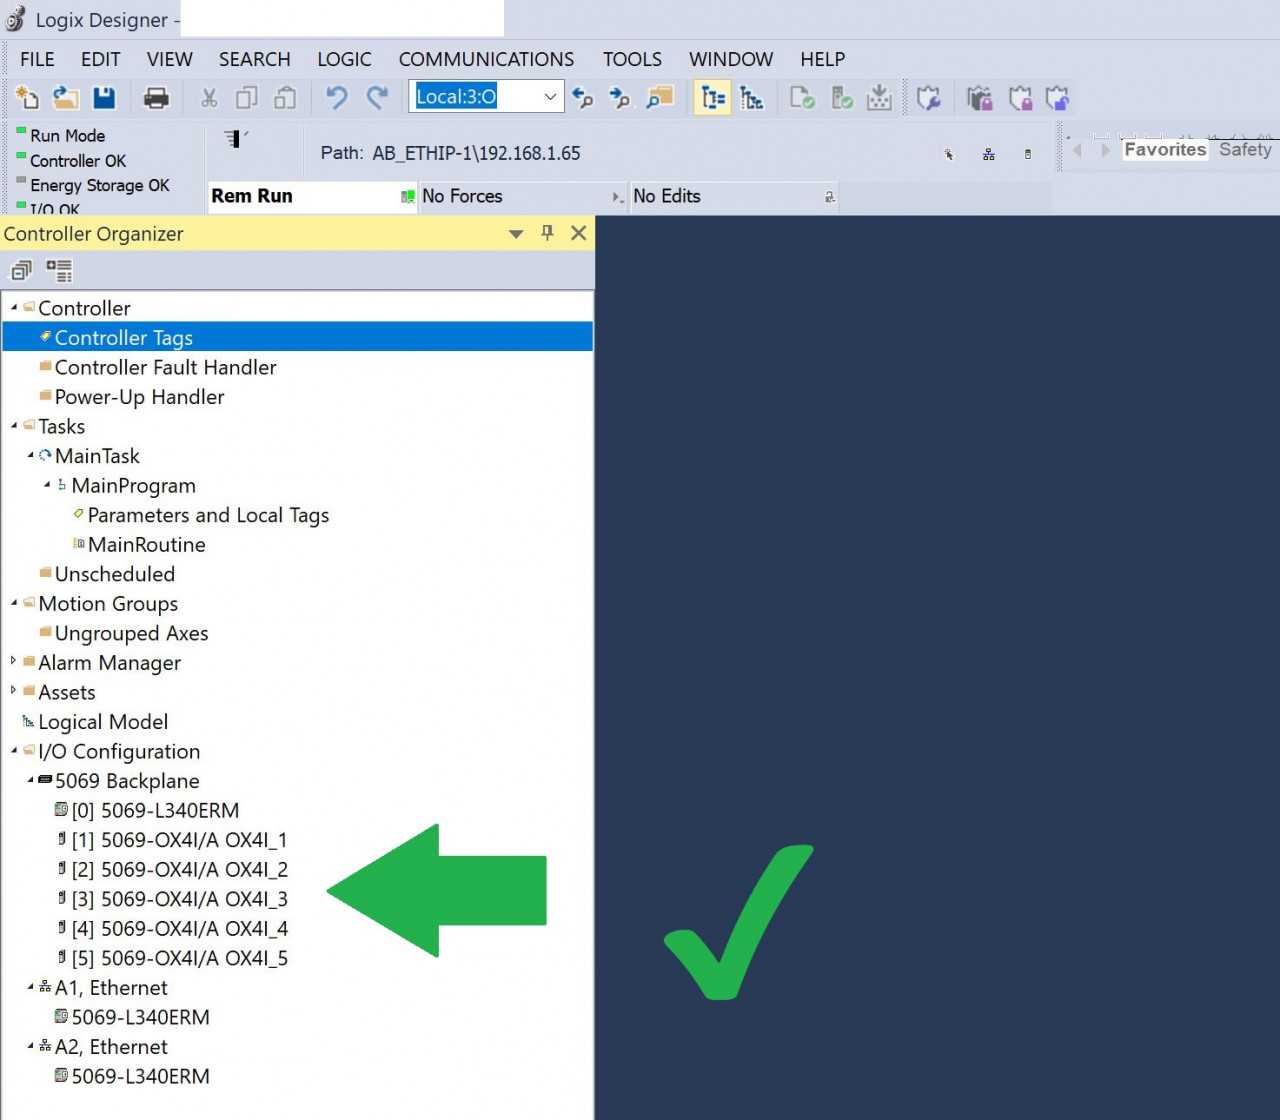Open the COMMUNICATIONS menu

click(486, 59)
